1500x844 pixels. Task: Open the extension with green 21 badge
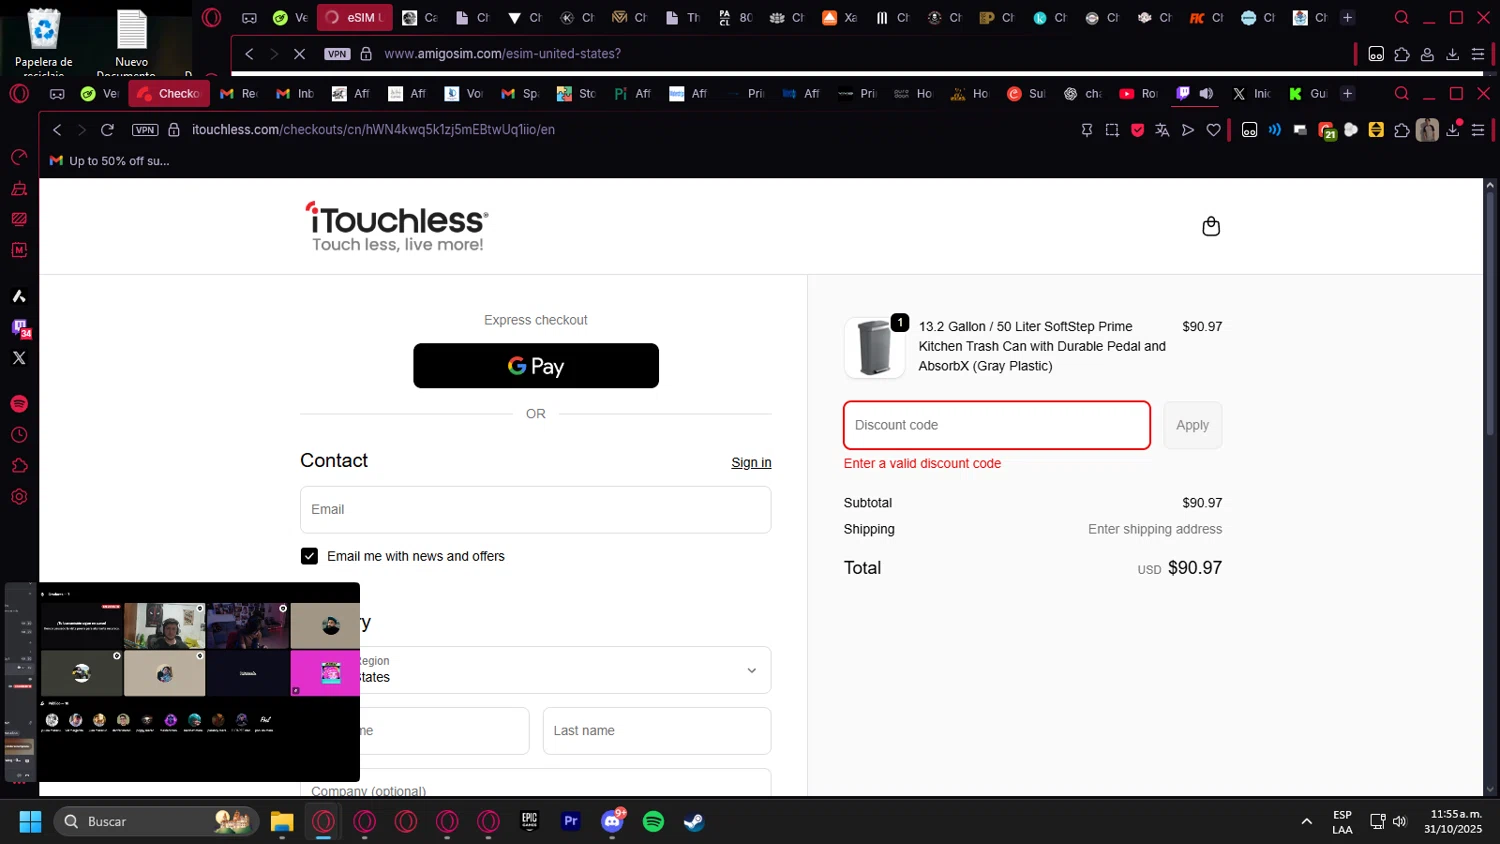click(x=1327, y=131)
